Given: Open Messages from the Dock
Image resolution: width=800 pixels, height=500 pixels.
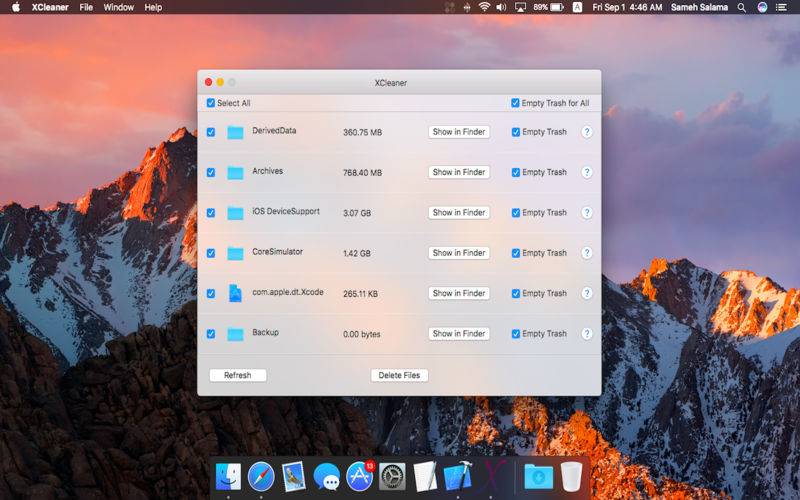Looking at the screenshot, I should 327,478.
